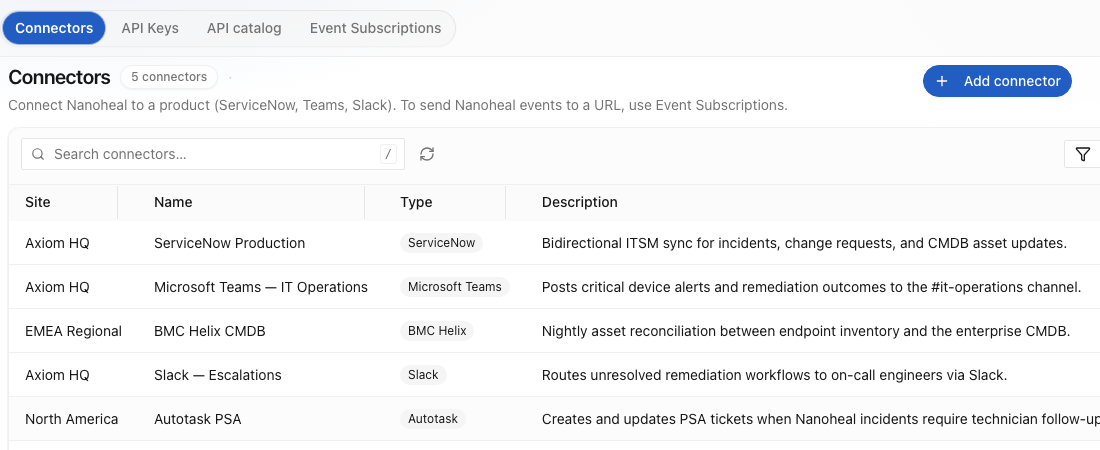The image size is (1100, 450).
Task: Click the Microsoft Teams type badge
Action: [455, 286]
